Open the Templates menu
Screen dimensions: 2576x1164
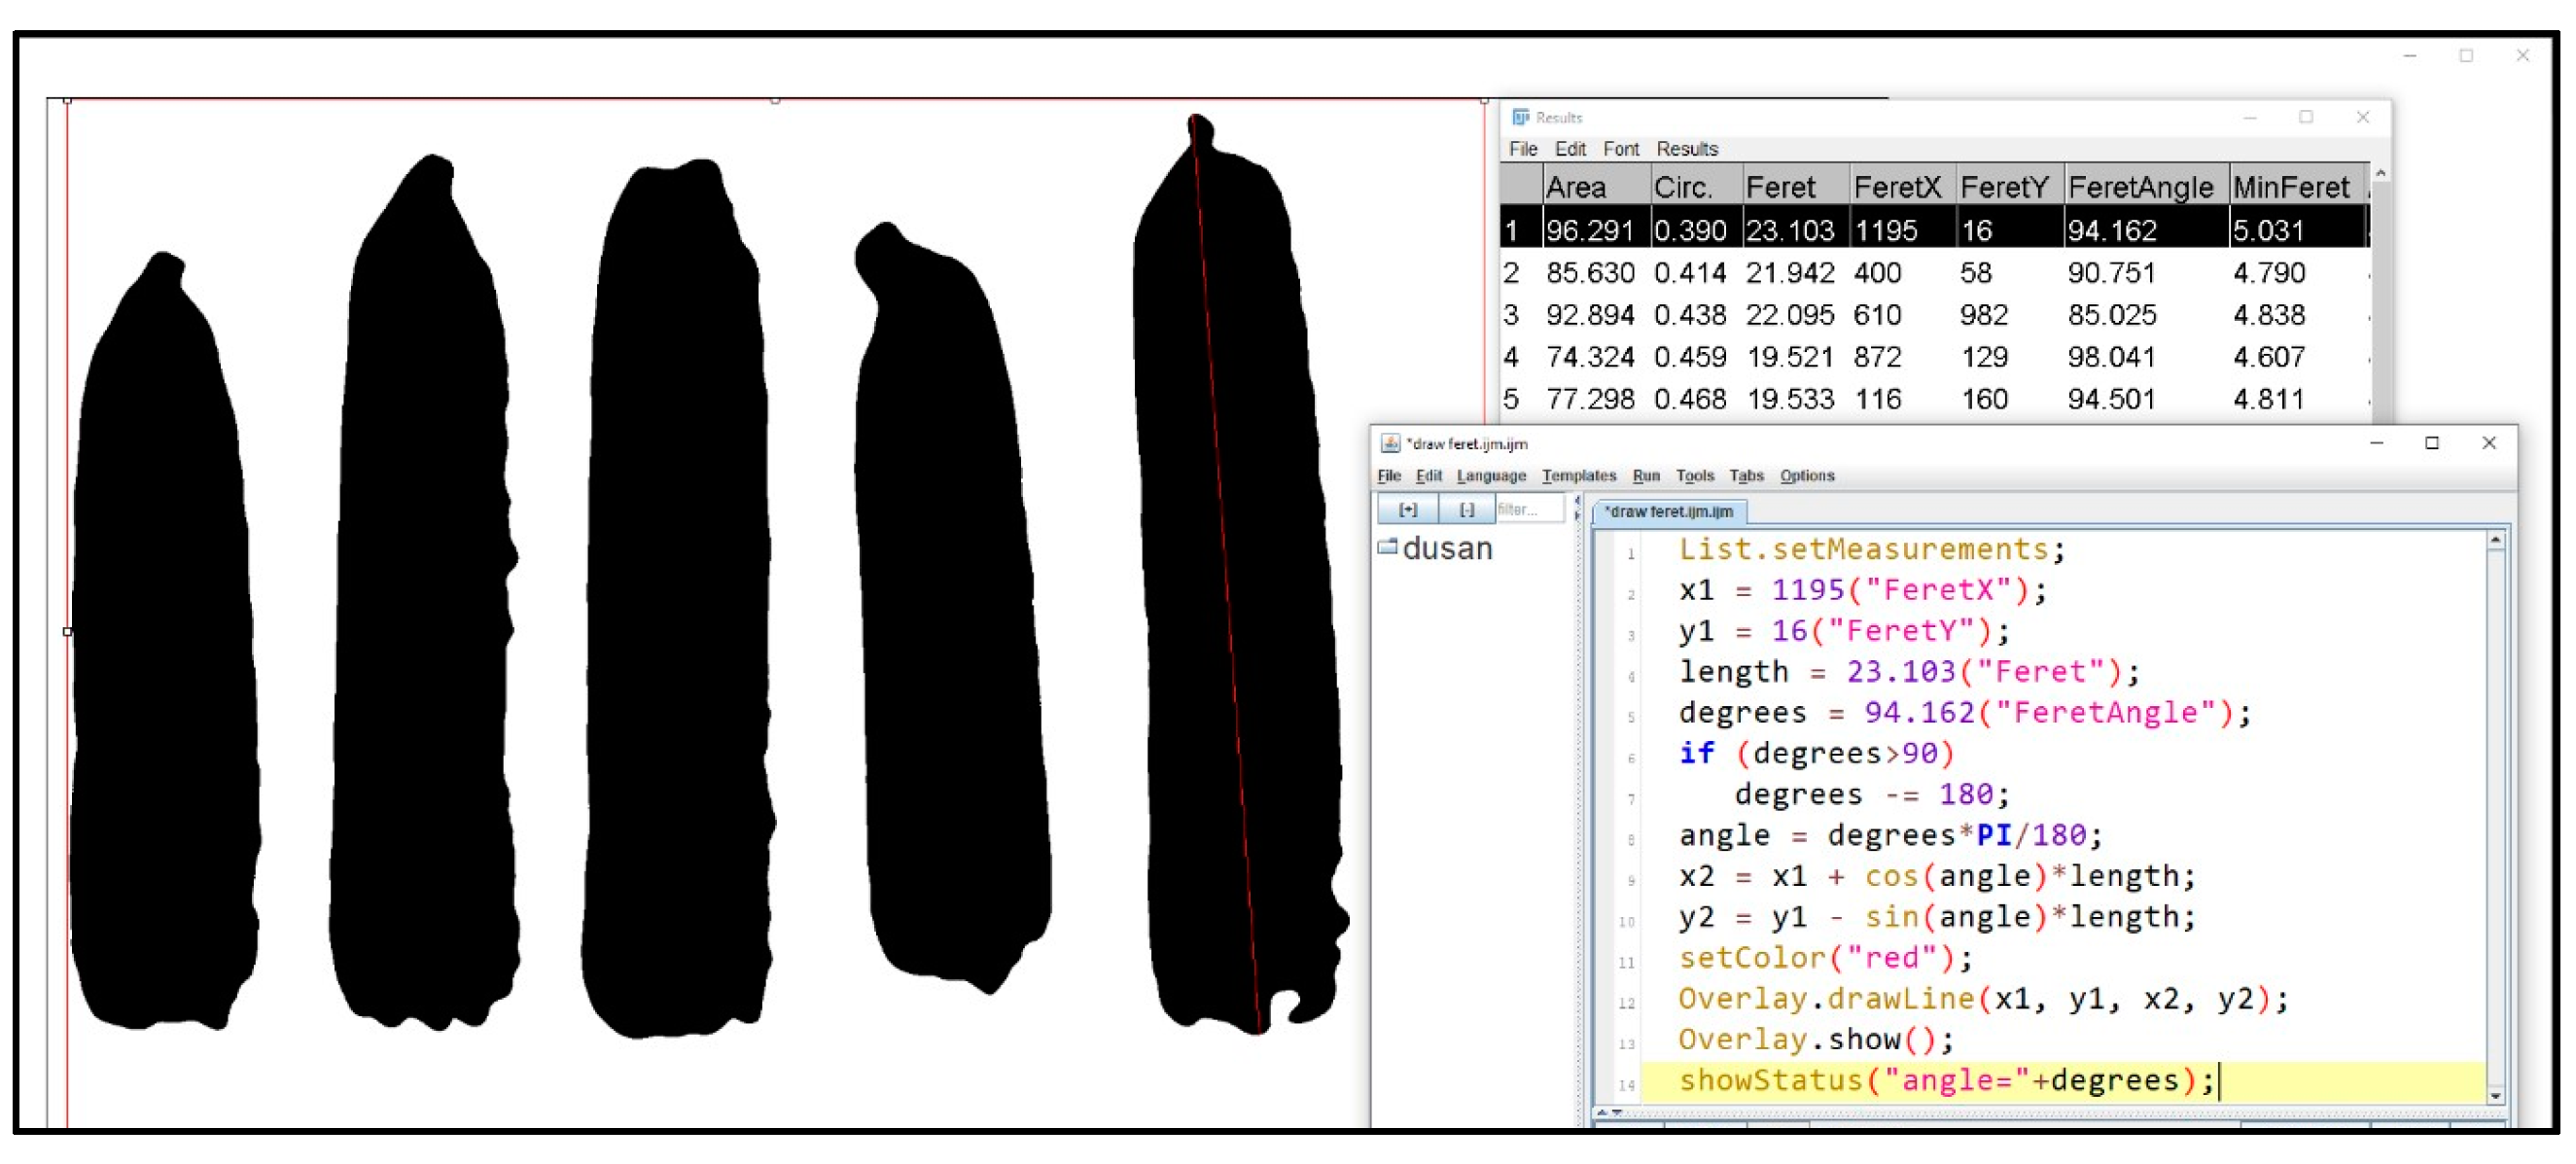(x=1578, y=476)
